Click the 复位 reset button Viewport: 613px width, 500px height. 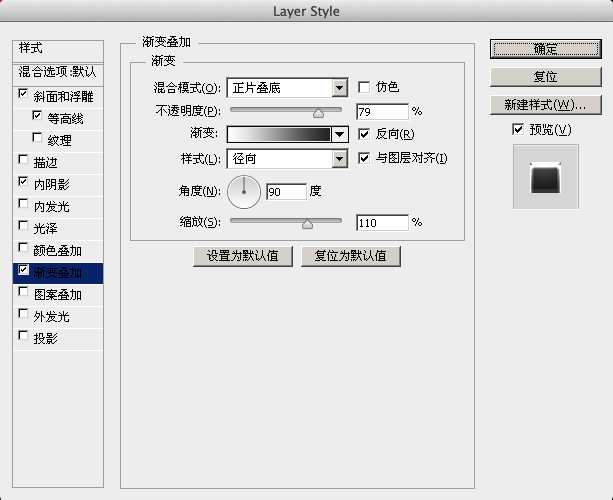click(546, 77)
